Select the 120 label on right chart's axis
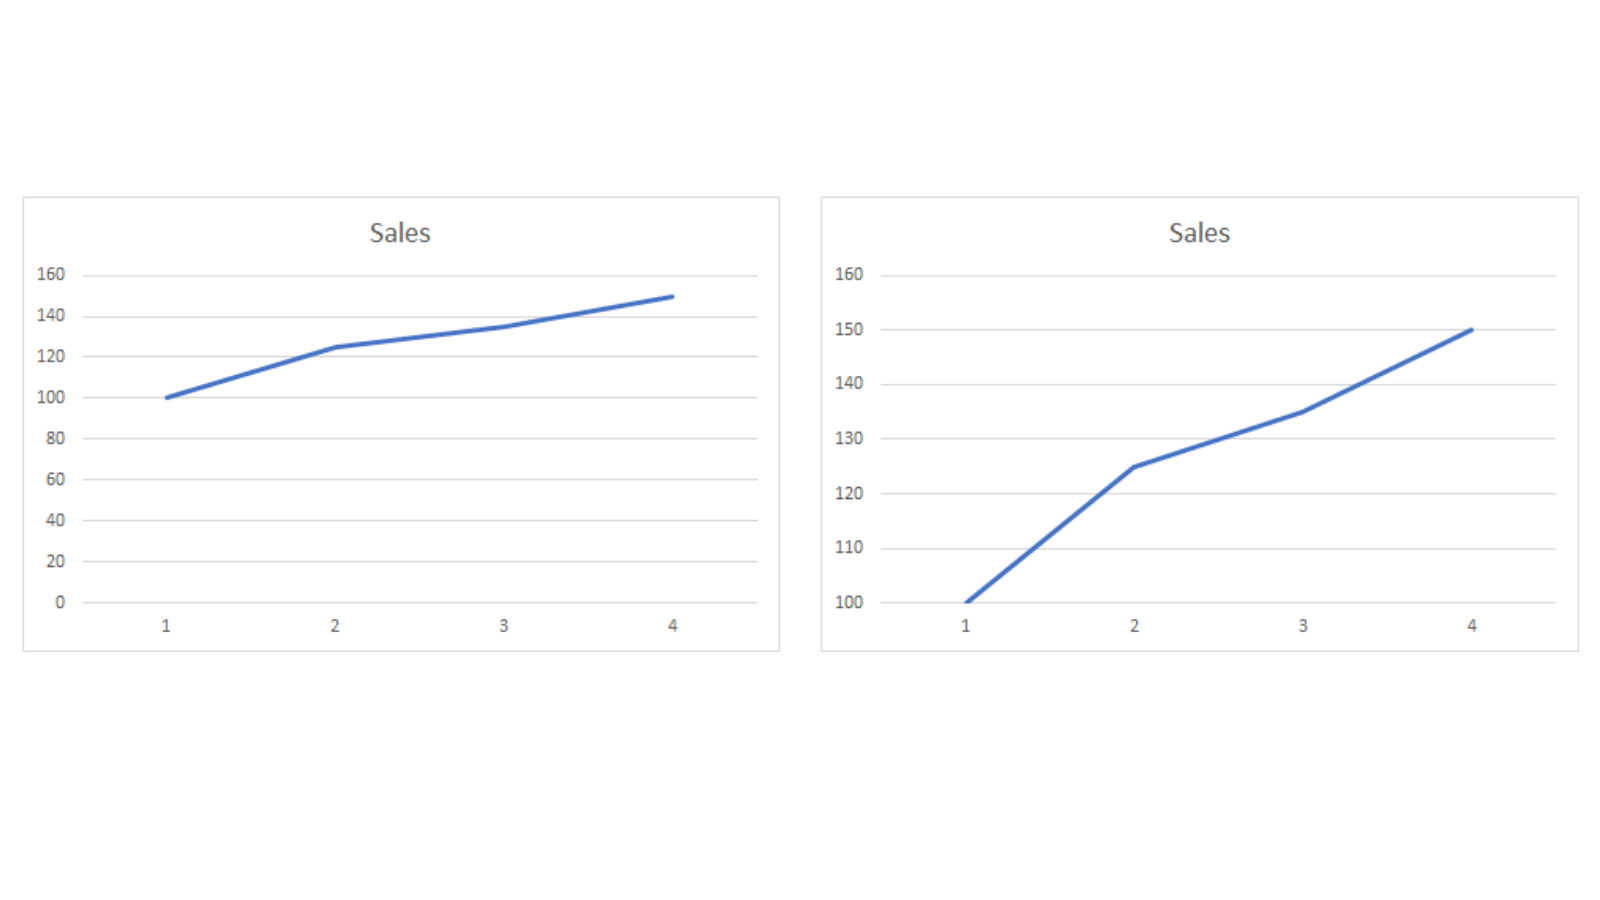 click(x=849, y=493)
